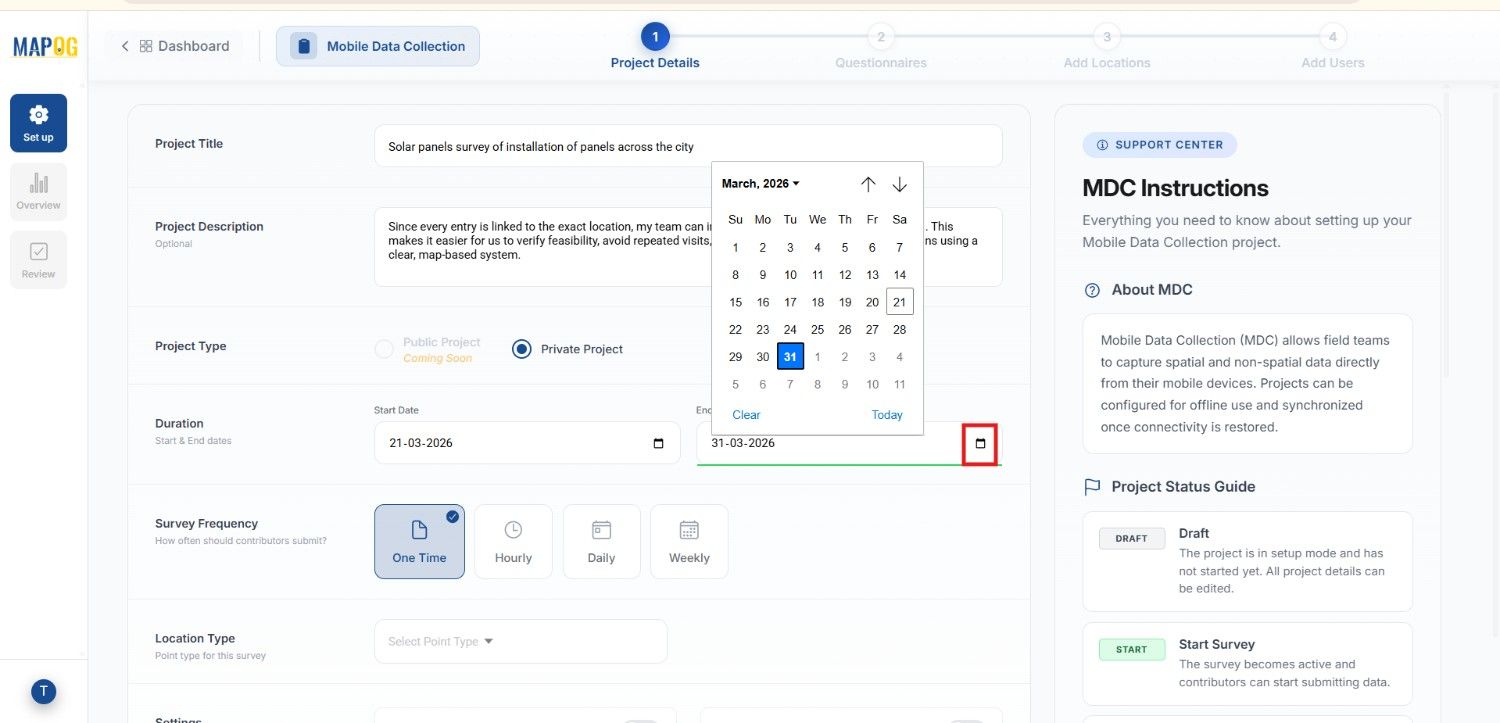Image resolution: width=1500 pixels, height=723 pixels.
Task: Select March 21 in the calendar
Action: (x=899, y=301)
